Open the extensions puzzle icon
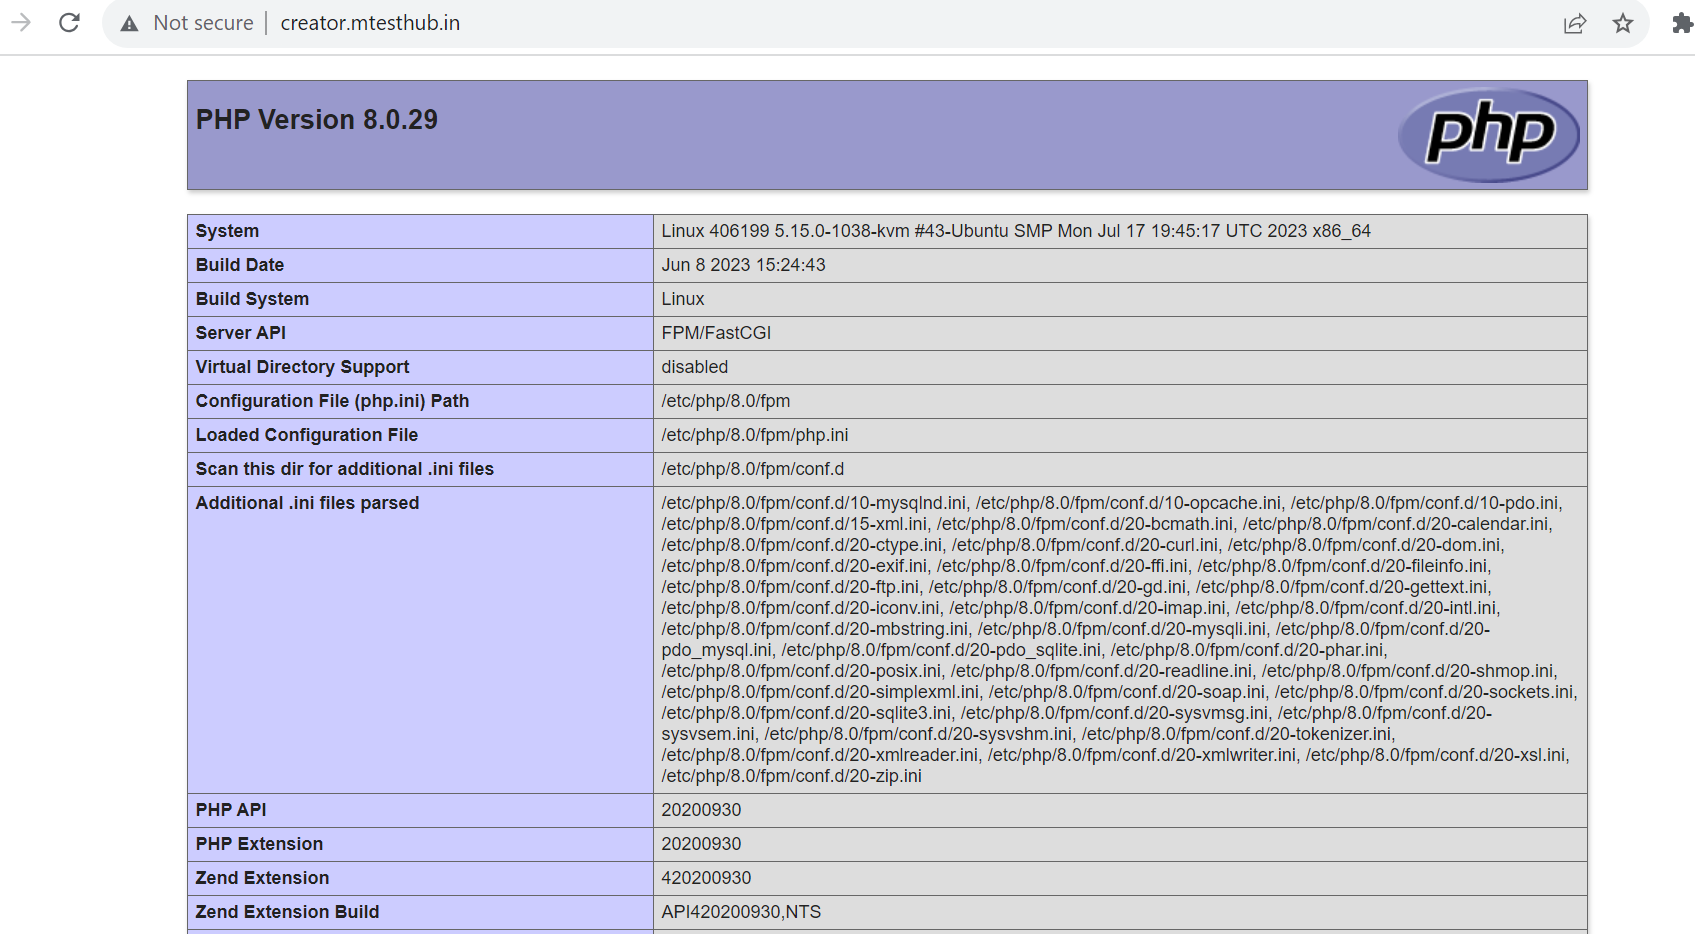This screenshot has height=934, width=1695. tap(1682, 23)
